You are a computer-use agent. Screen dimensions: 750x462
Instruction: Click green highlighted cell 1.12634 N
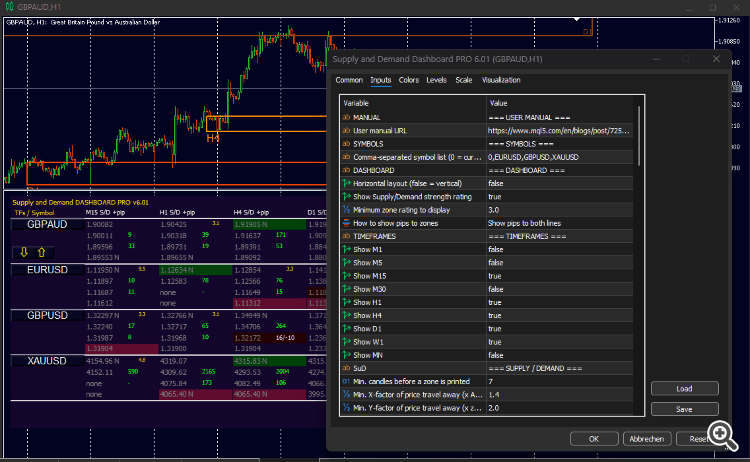pos(195,270)
